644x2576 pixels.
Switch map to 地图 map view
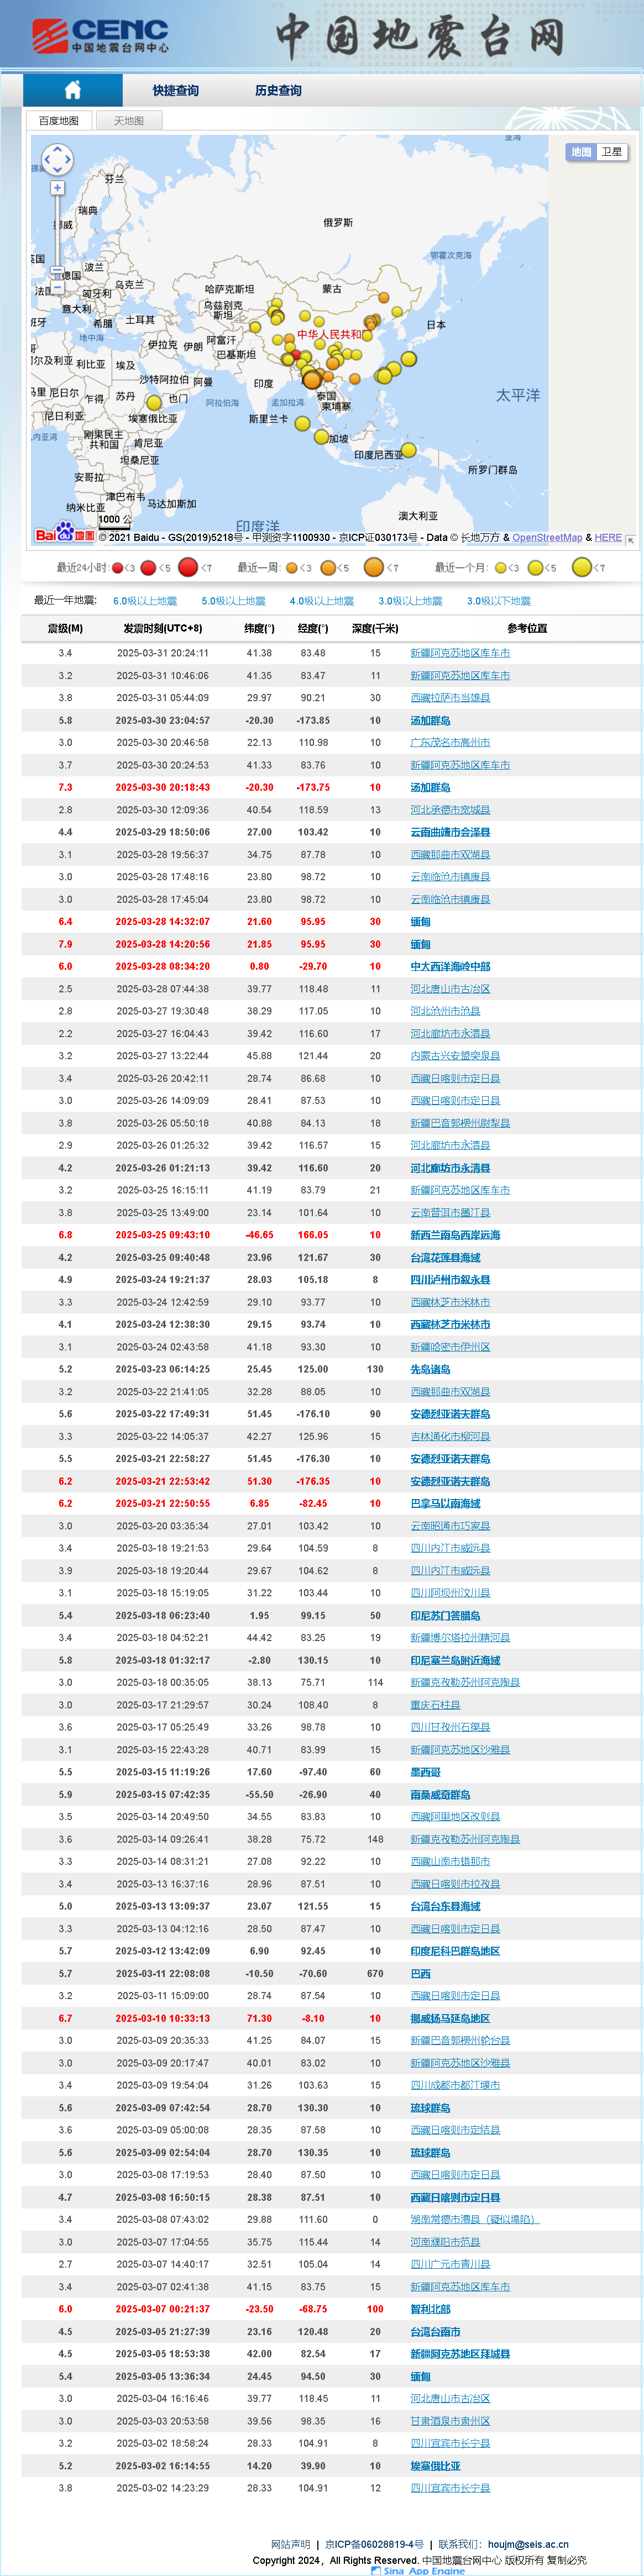581,152
